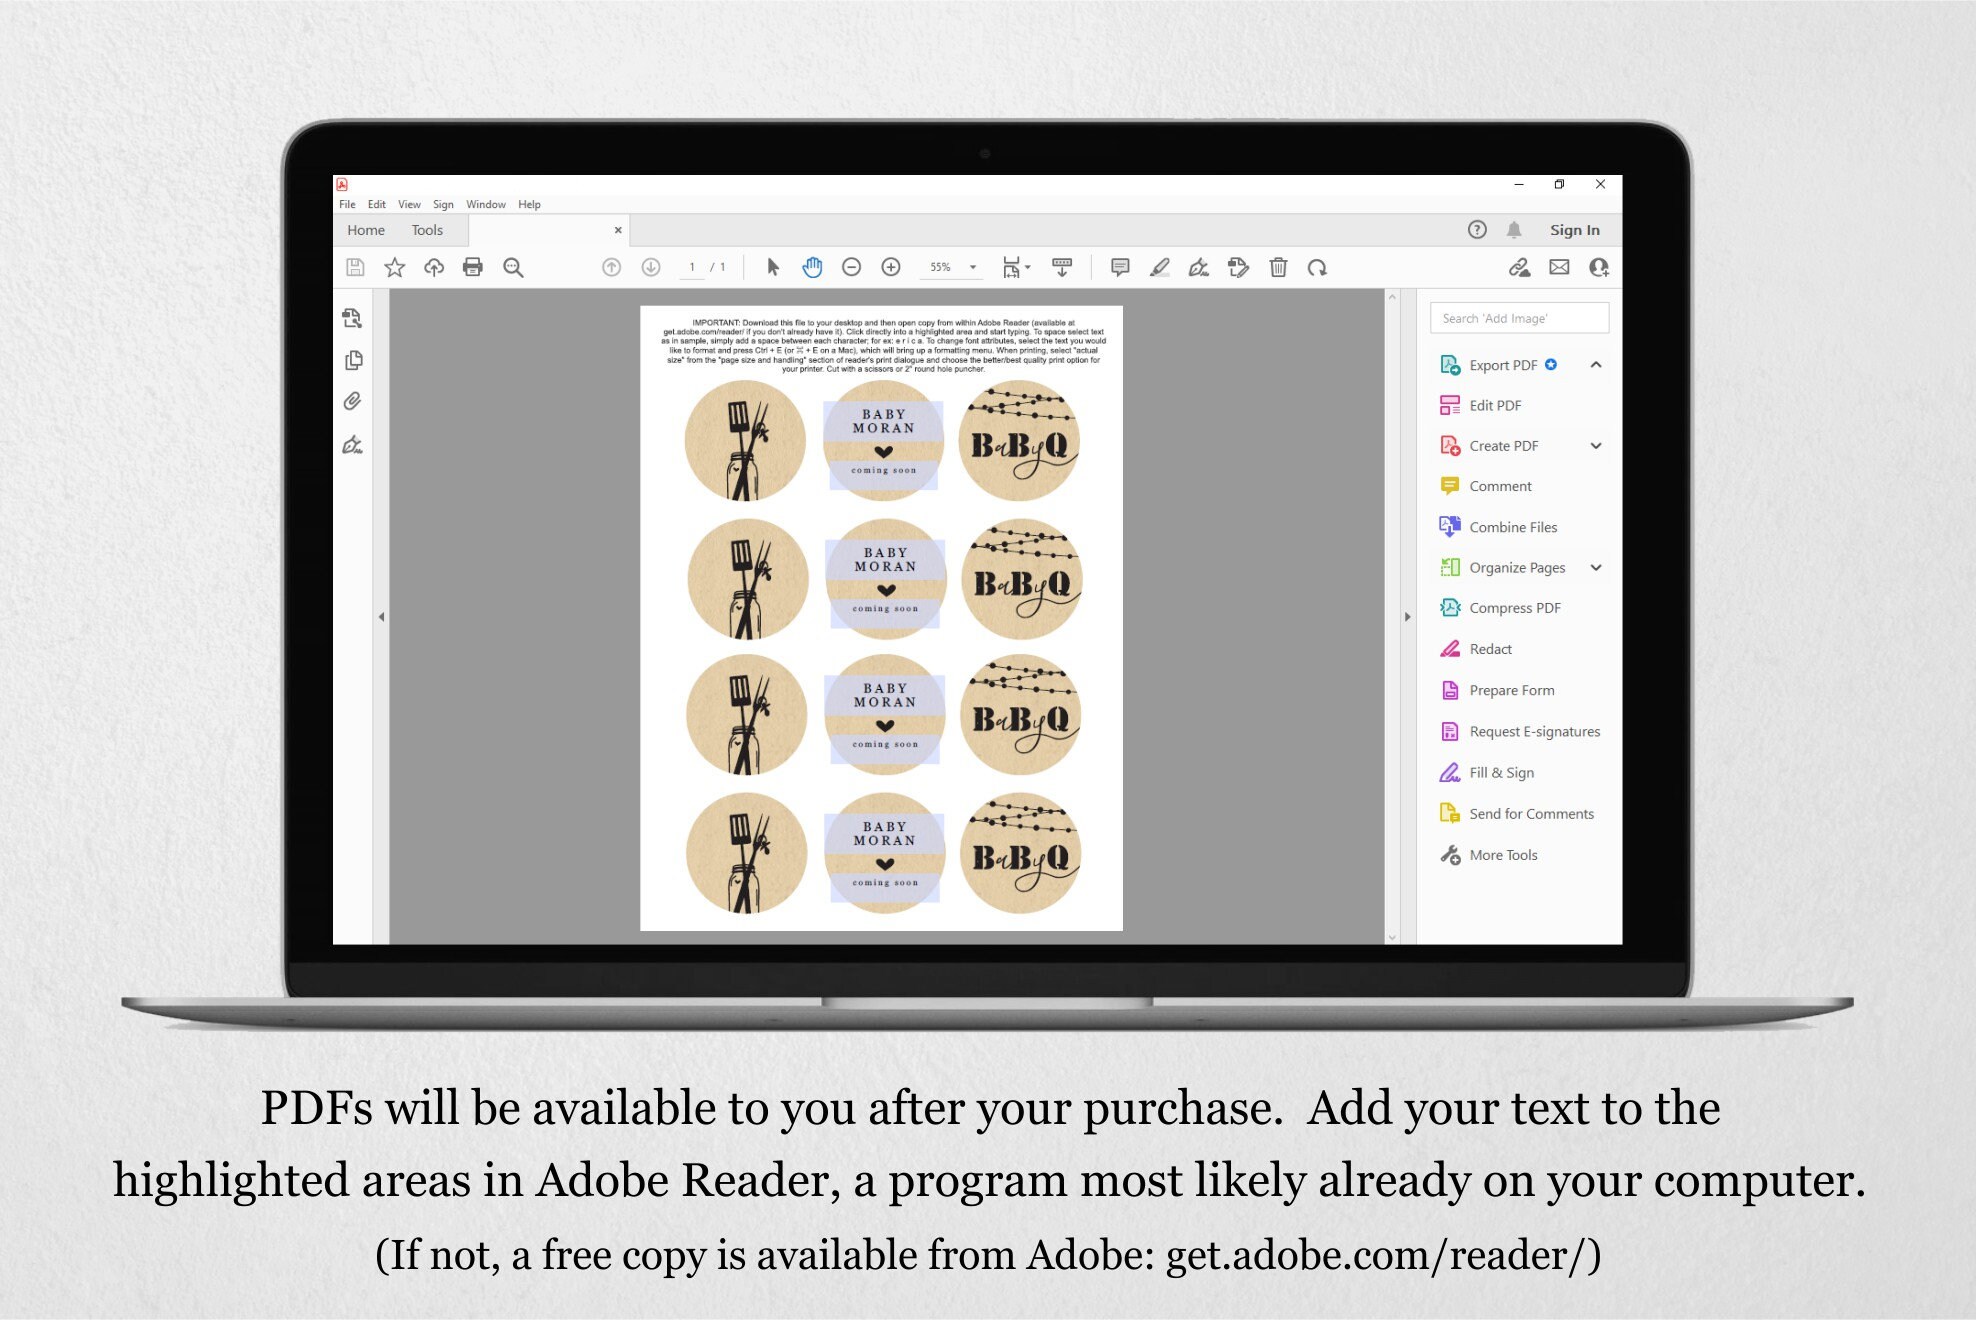
Task: Go to next page arrow
Action: 651,267
